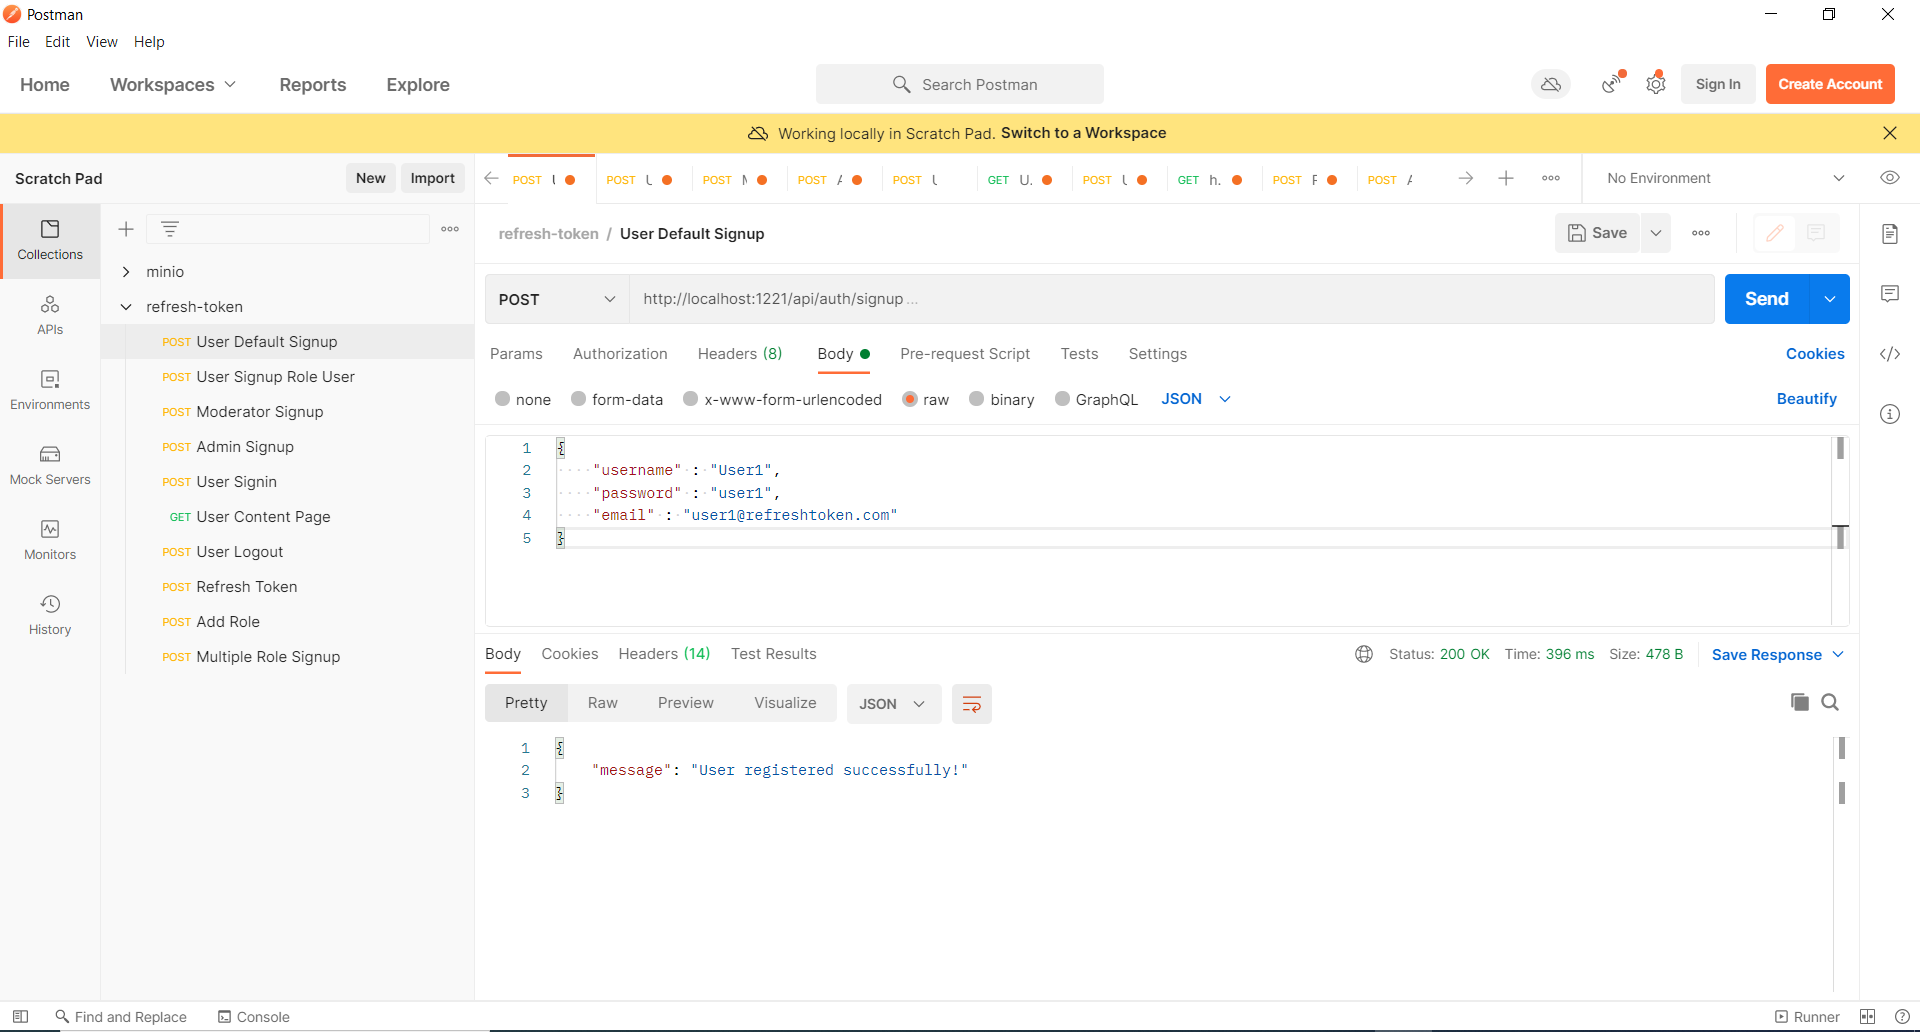Click the Beautify link
The image size is (1920, 1032).
(1807, 399)
